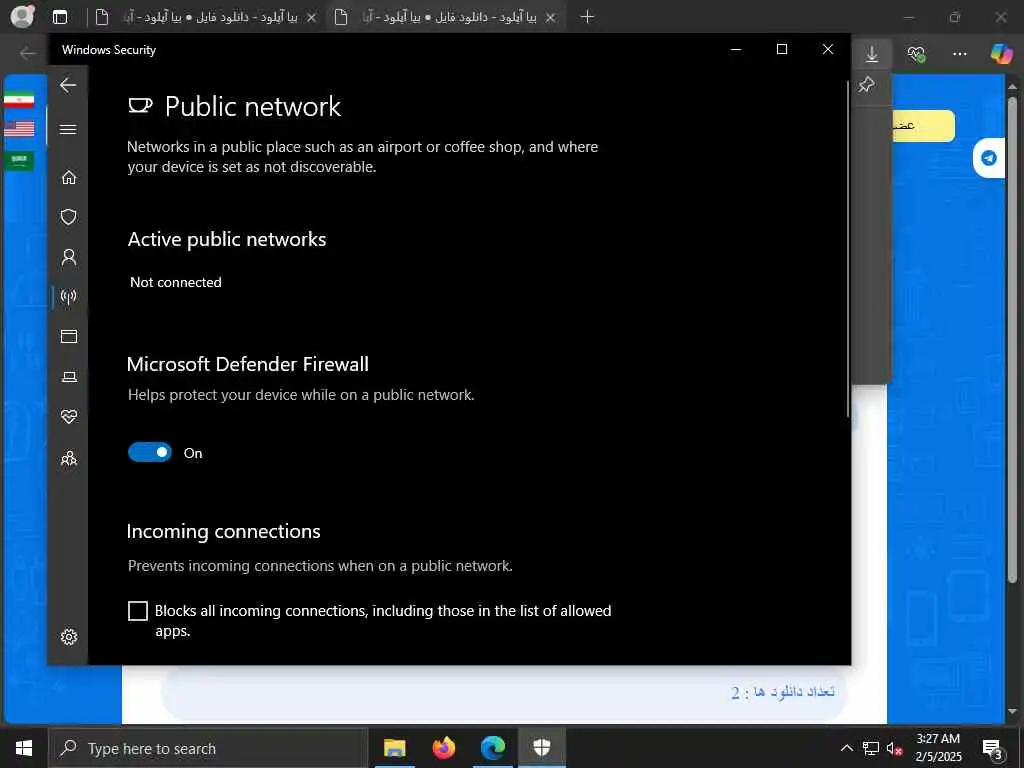Show hidden system tray icons
The image size is (1024, 768).
click(x=846, y=748)
